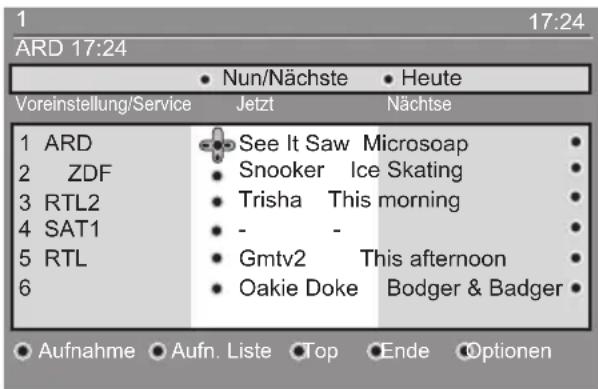The image size is (598, 389).
Task: Open the Aufn. Liste recordings list
Action: (210, 351)
